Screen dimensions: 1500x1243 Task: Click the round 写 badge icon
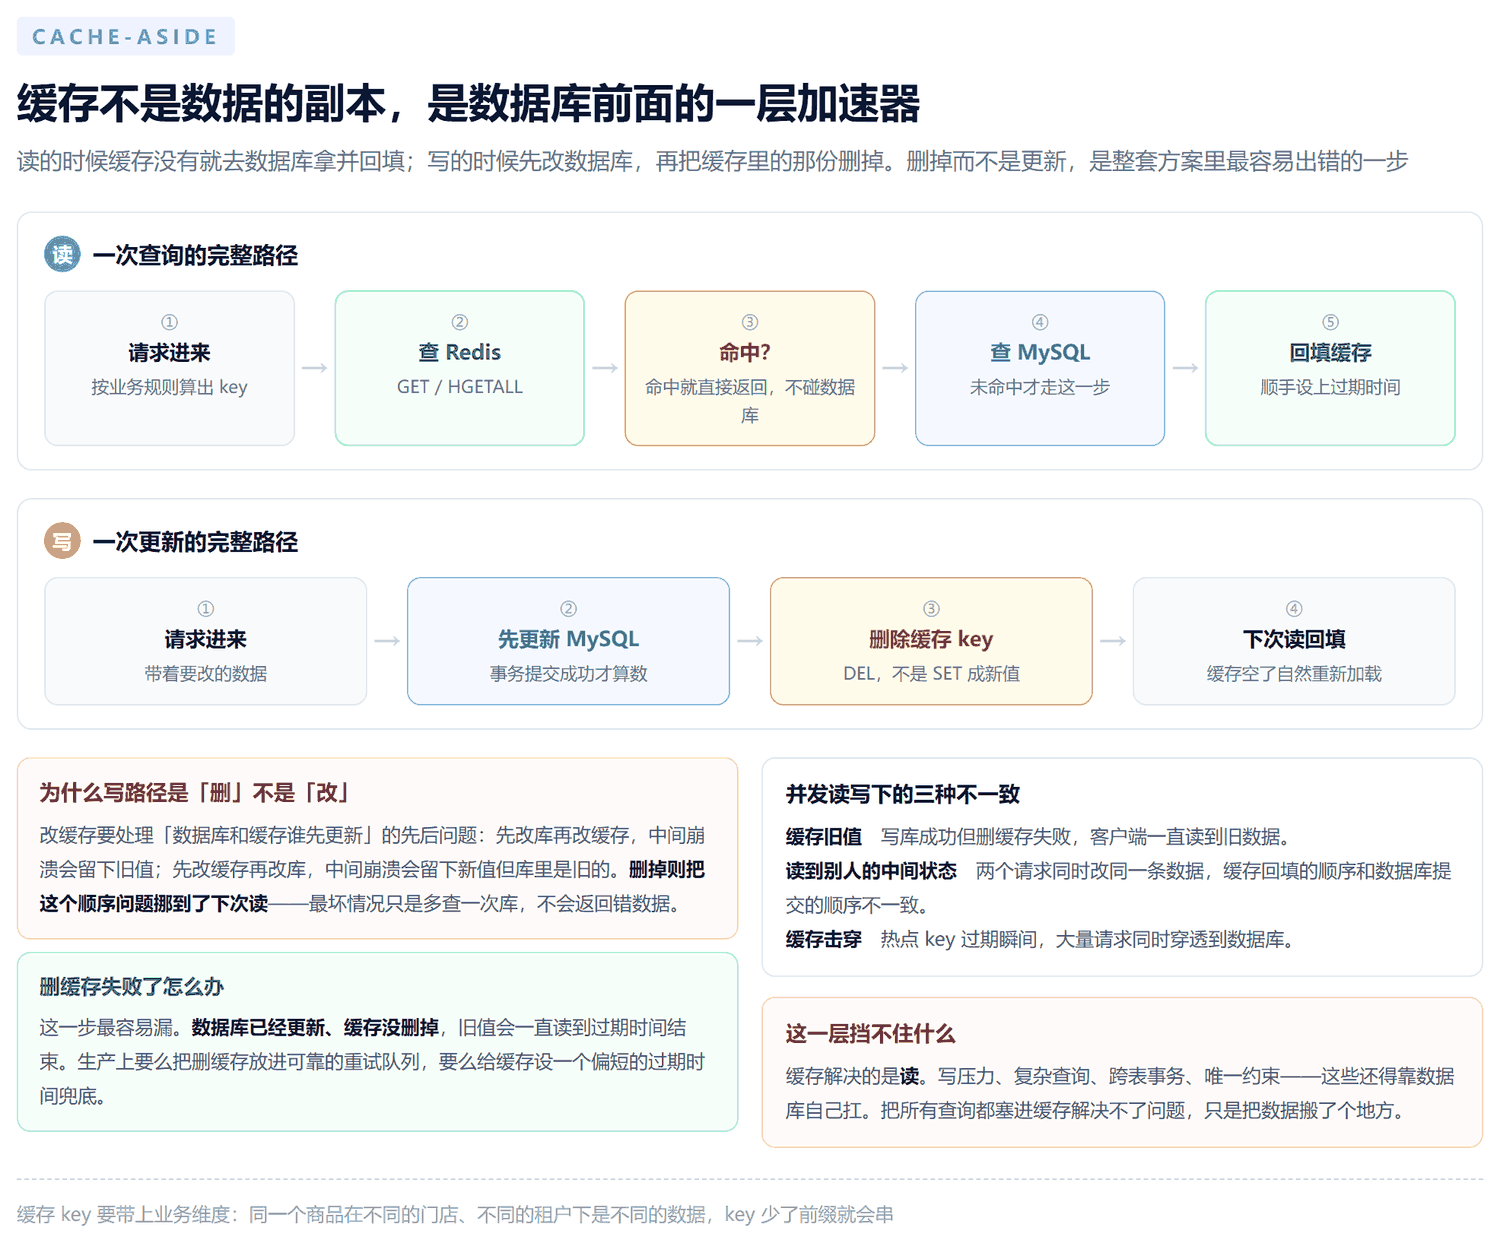tap(62, 541)
